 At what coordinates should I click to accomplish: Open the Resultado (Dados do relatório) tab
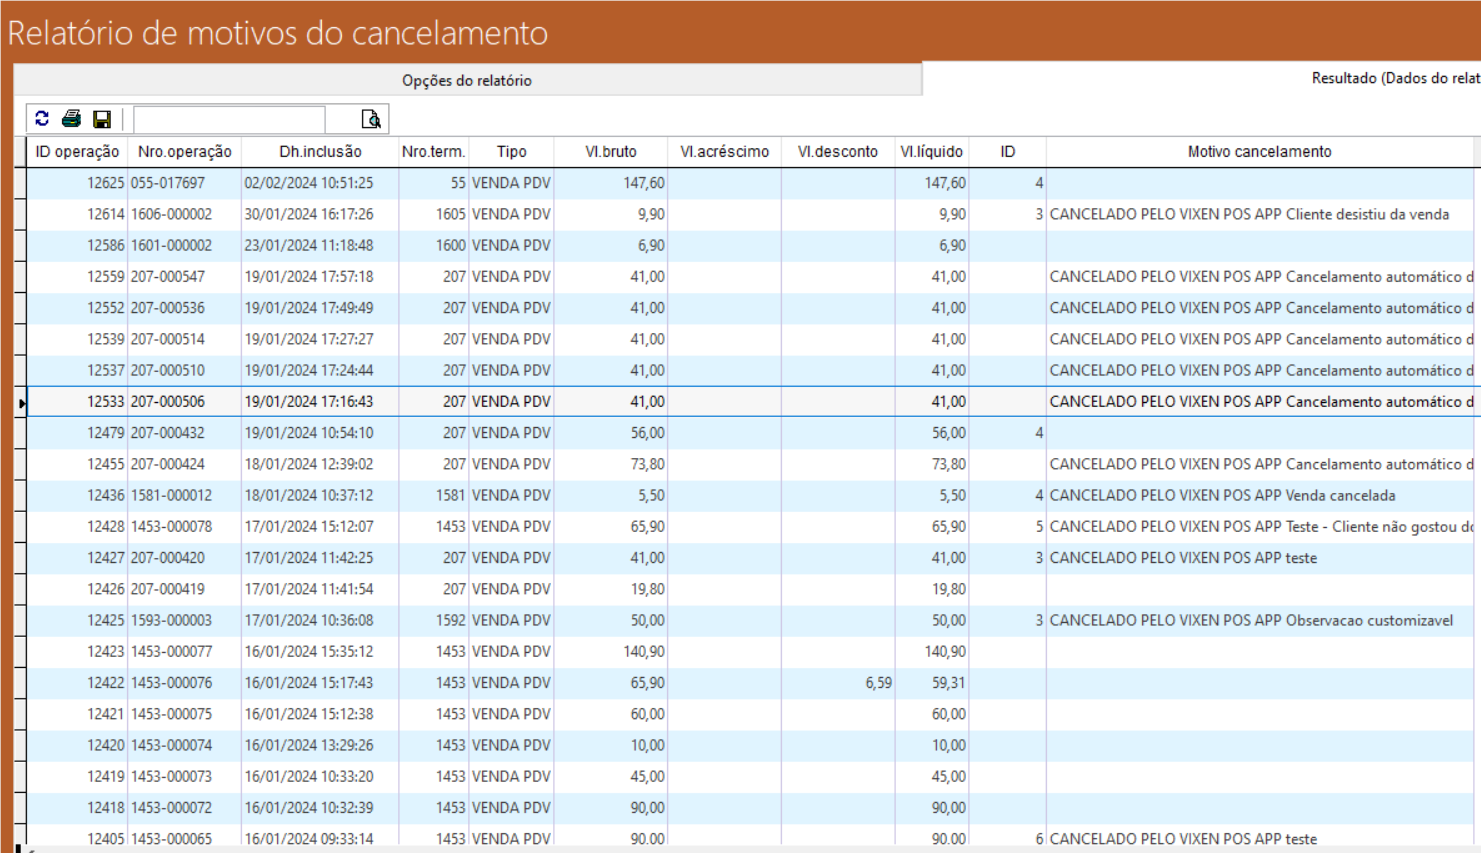click(x=1394, y=78)
